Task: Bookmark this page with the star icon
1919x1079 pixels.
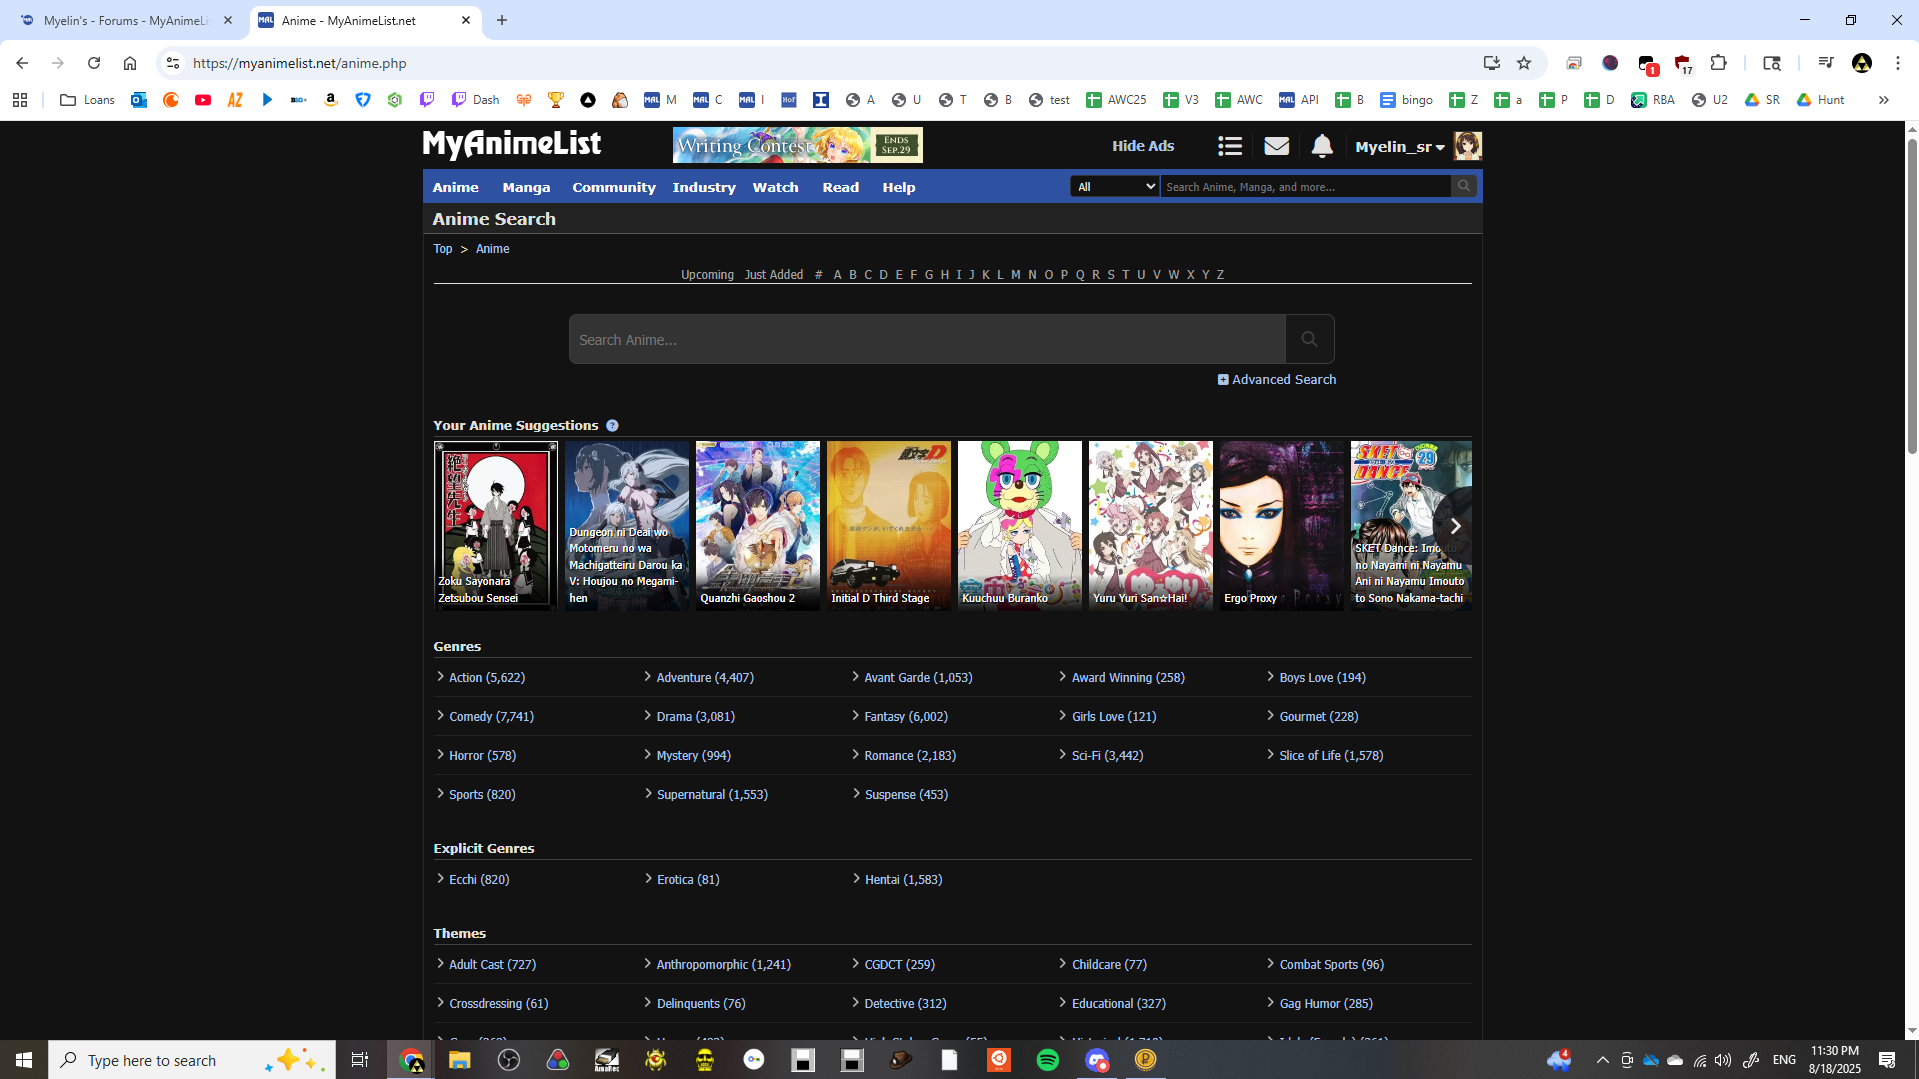Action: [x=1524, y=63]
